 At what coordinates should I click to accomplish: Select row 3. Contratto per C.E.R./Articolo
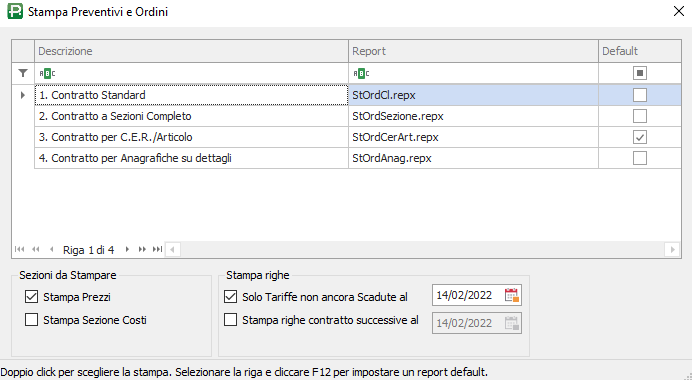point(192,137)
